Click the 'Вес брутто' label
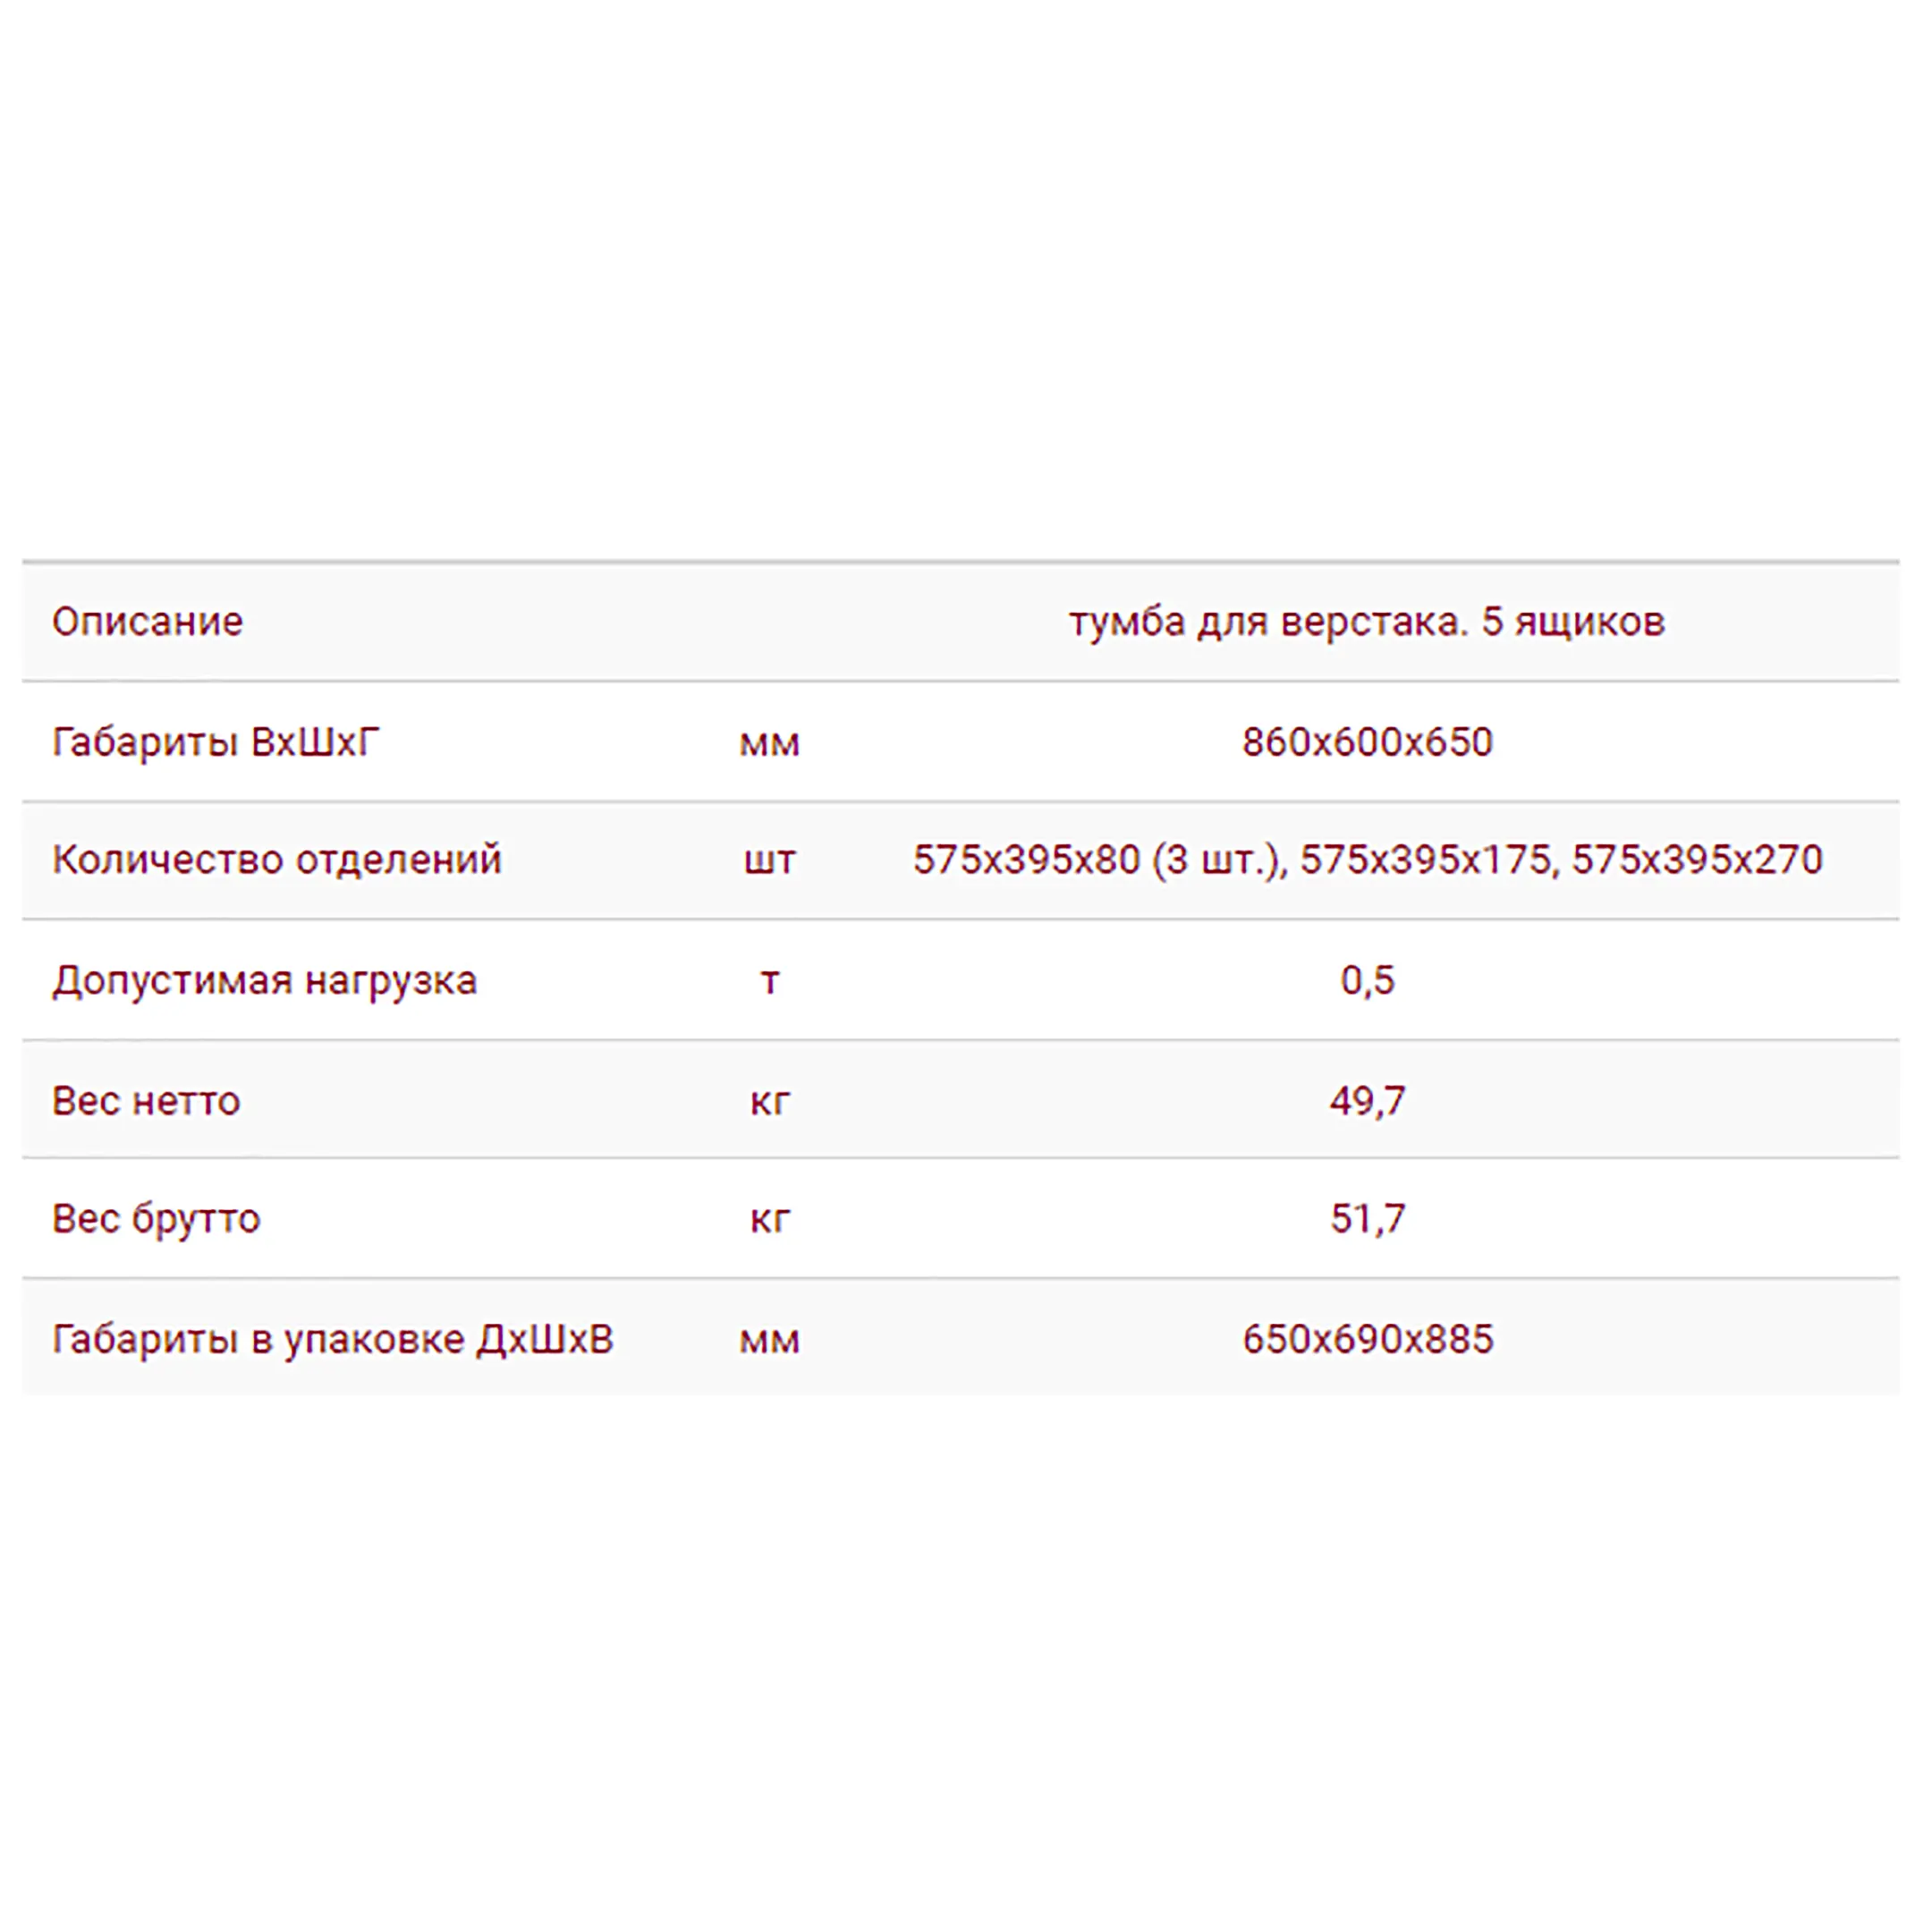The width and height of the screenshot is (1932, 1932). coord(156,1219)
